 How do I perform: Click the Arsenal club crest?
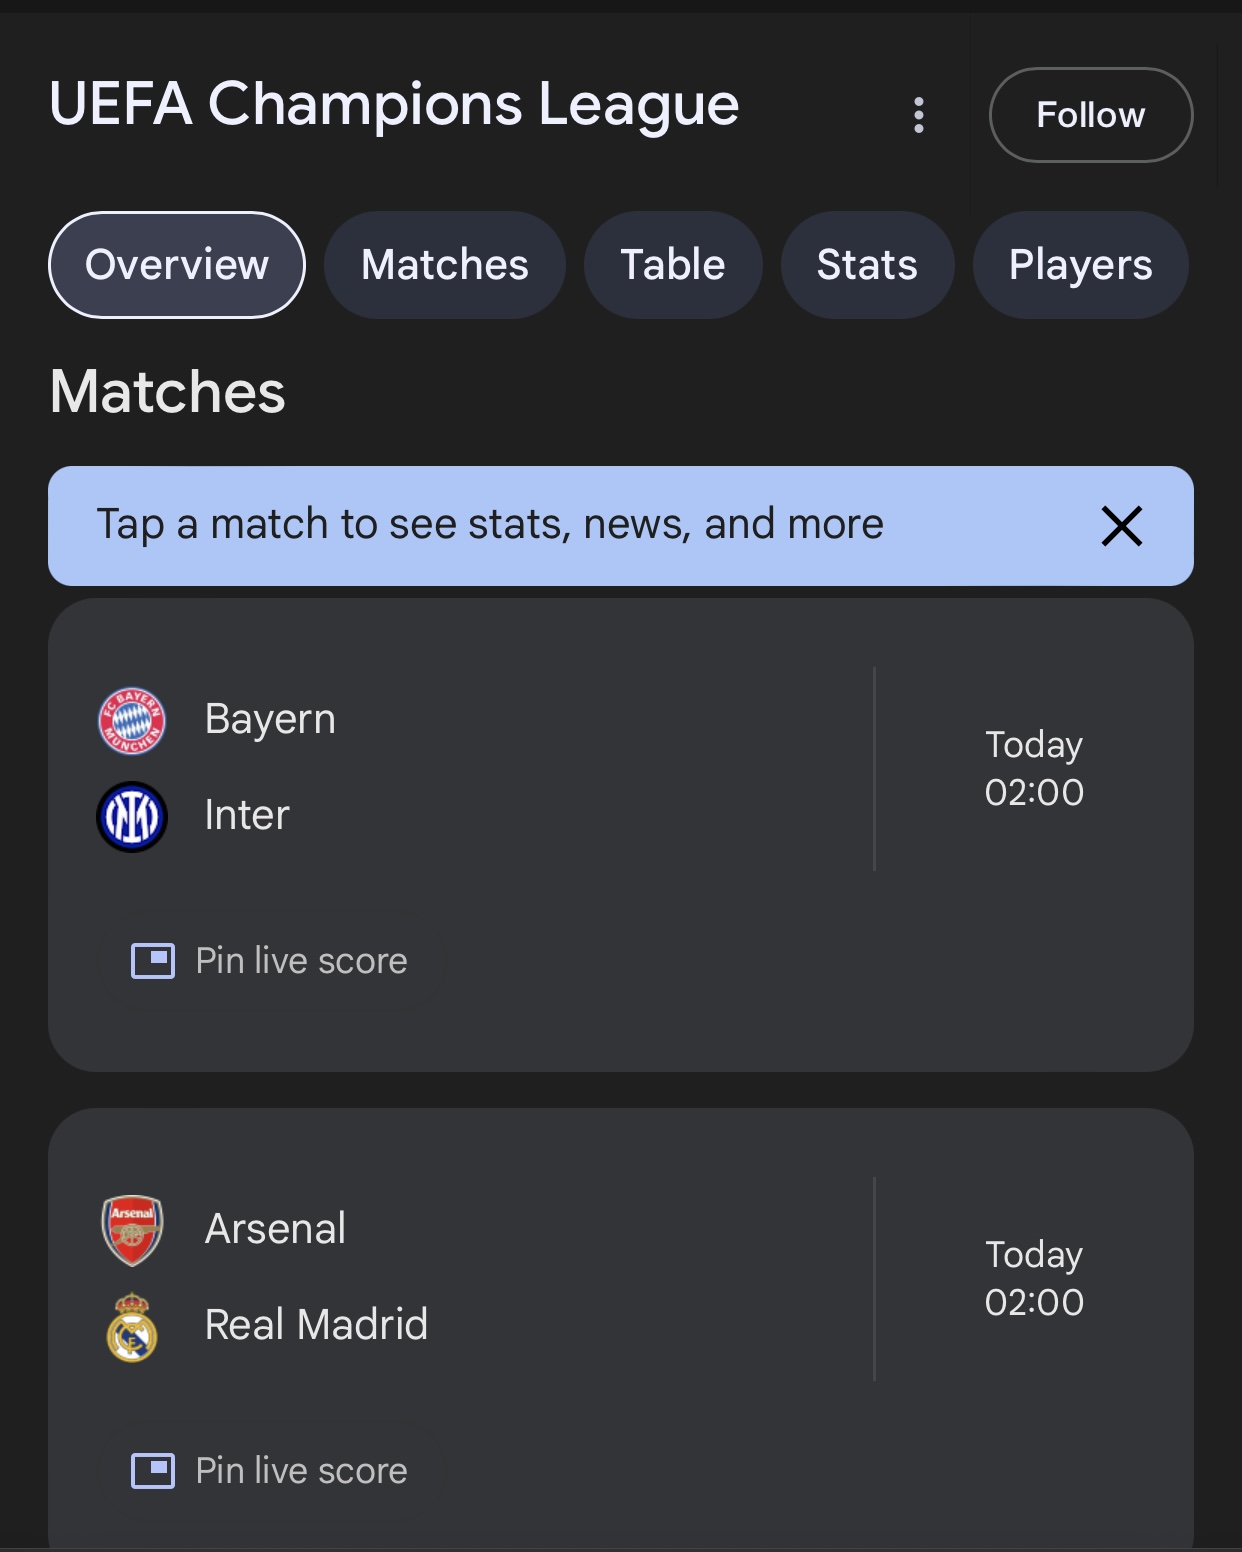tap(132, 1230)
